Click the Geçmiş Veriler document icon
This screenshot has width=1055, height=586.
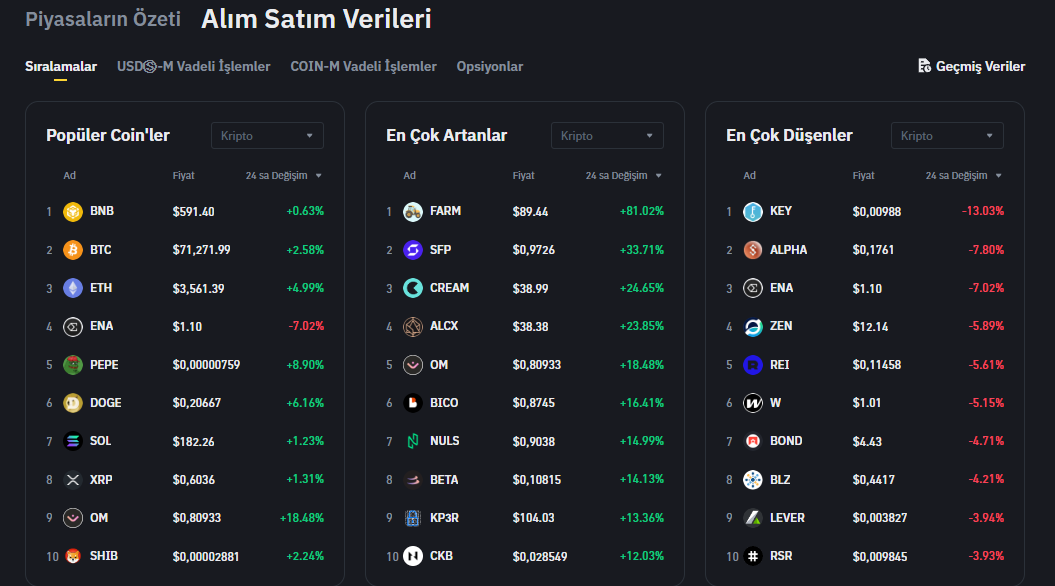click(x=925, y=66)
